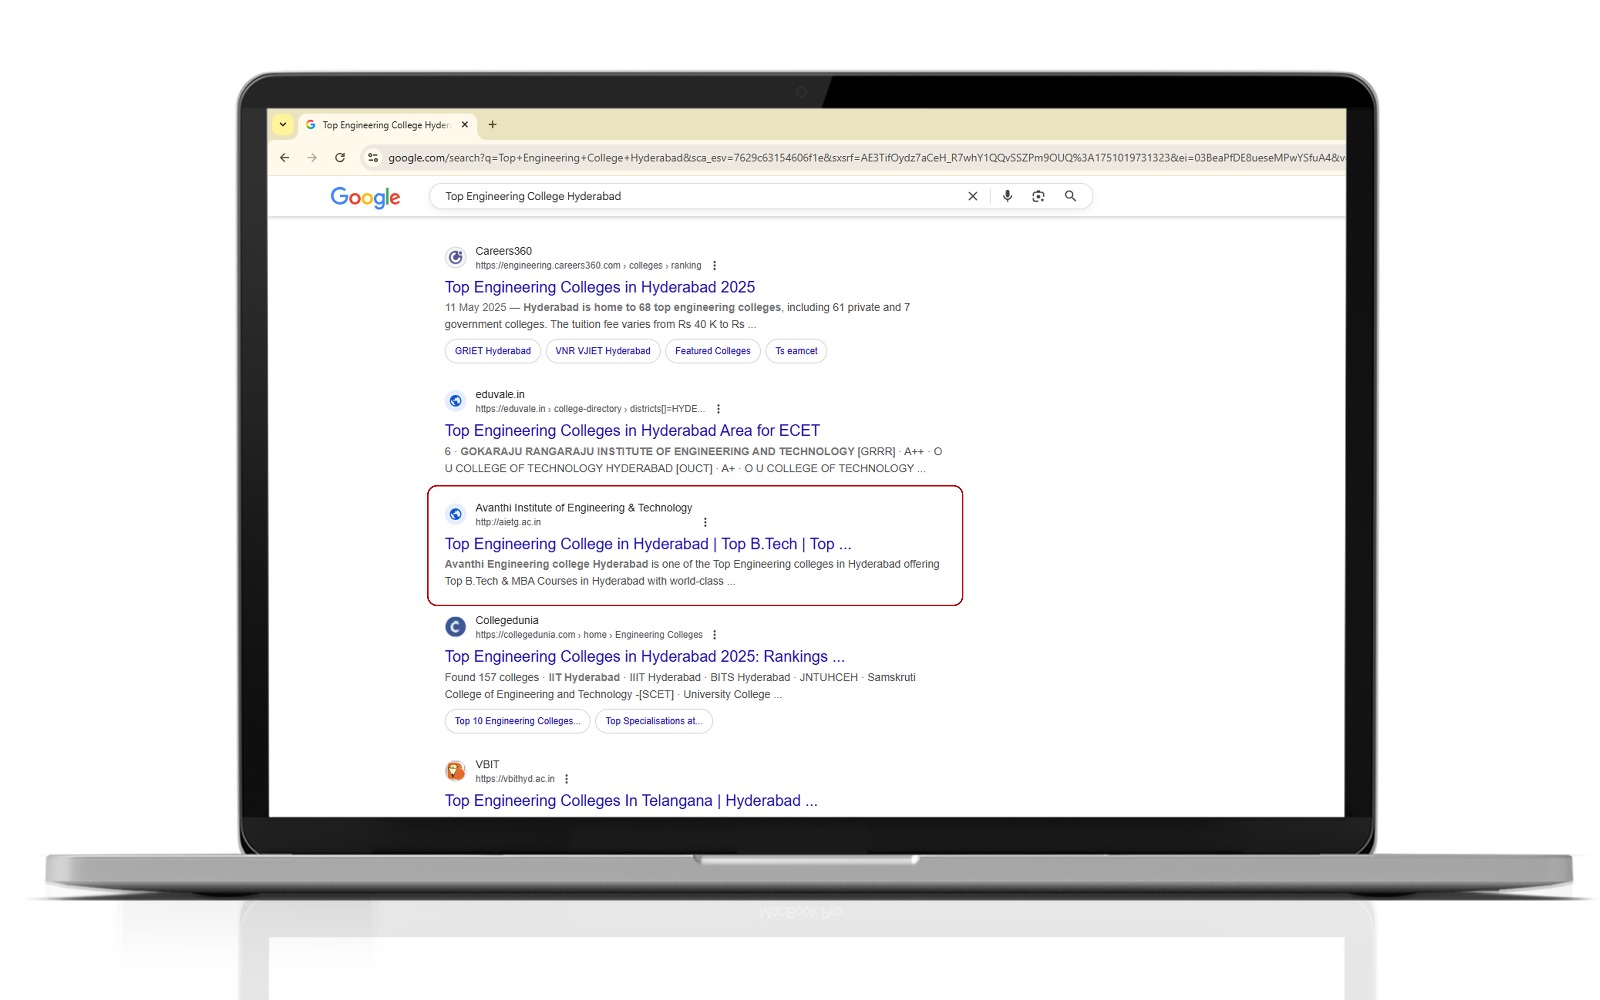Open more options for eduvale.in result
Screen dimensions: 1600x1000
[718, 409]
